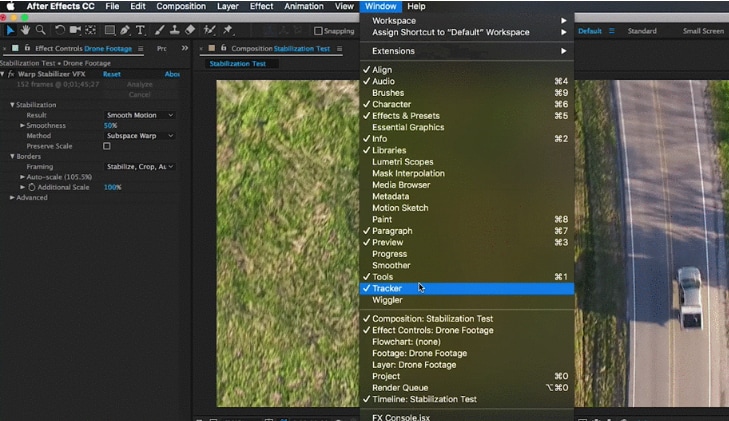Open Composition panel hamburger menu

[339, 48]
